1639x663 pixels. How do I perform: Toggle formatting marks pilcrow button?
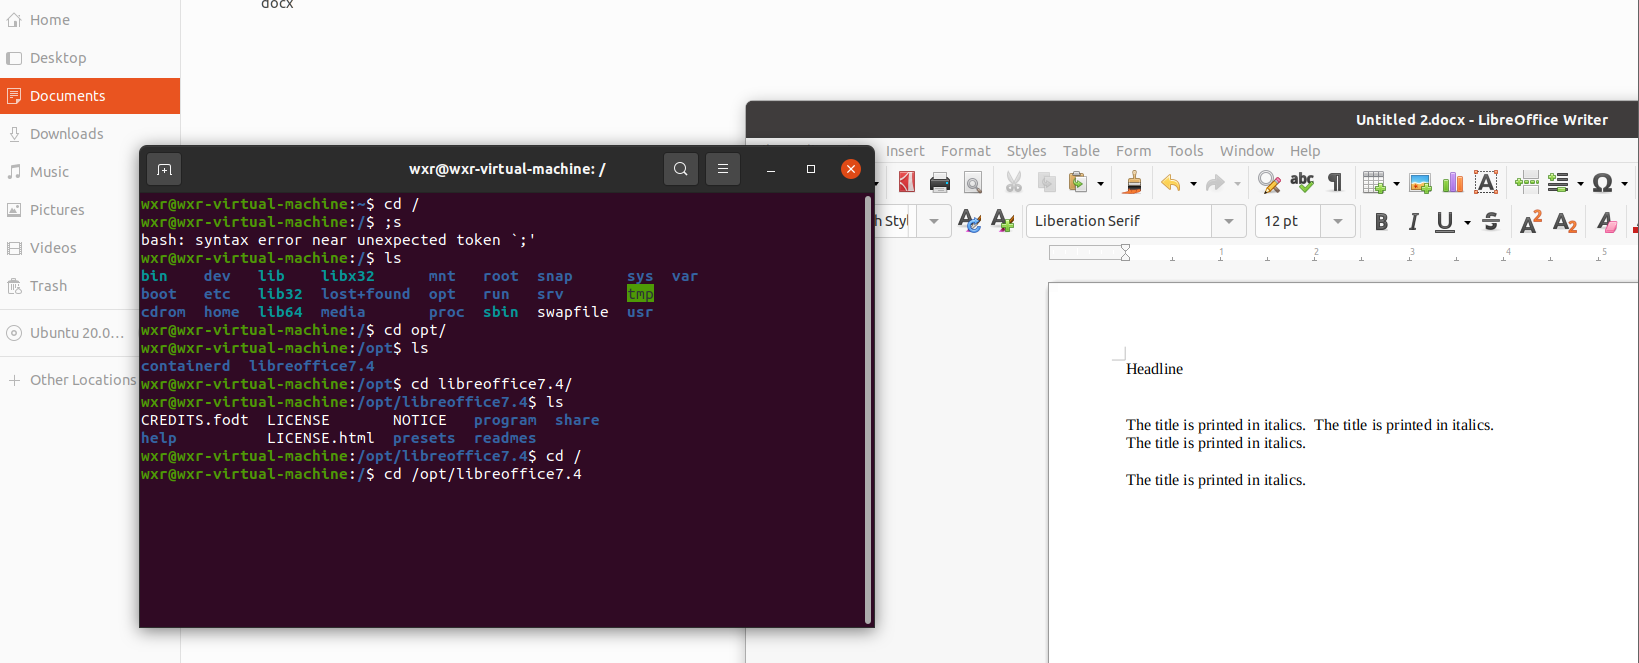[1335, 182]
